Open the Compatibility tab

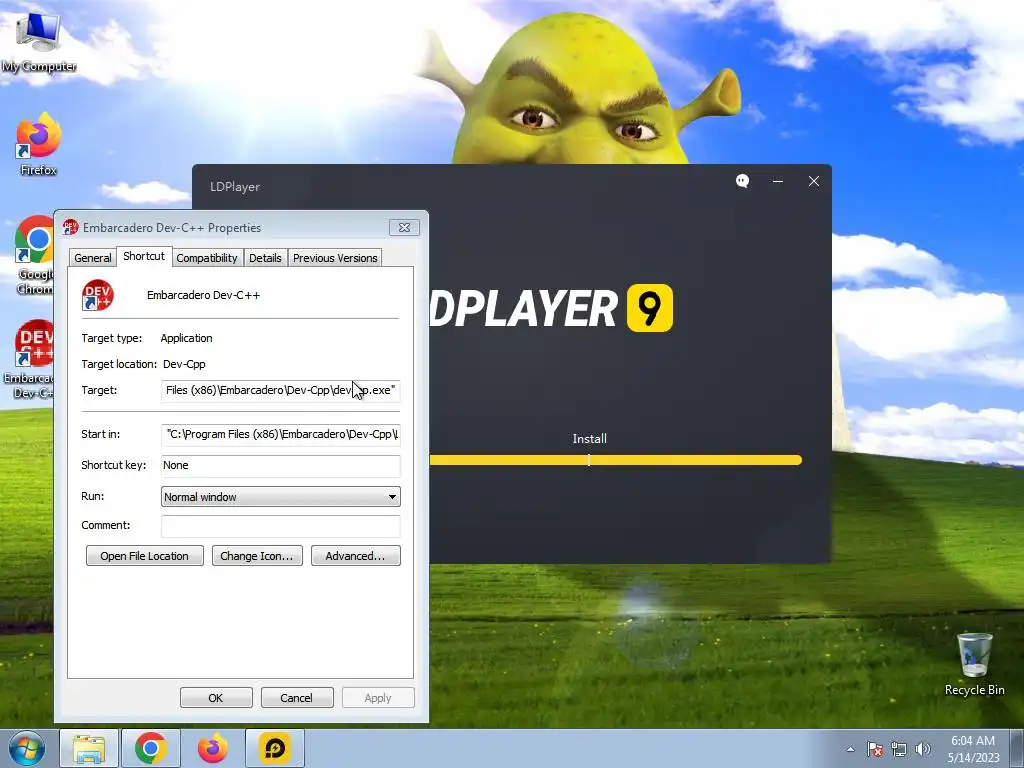click(207, 258)
